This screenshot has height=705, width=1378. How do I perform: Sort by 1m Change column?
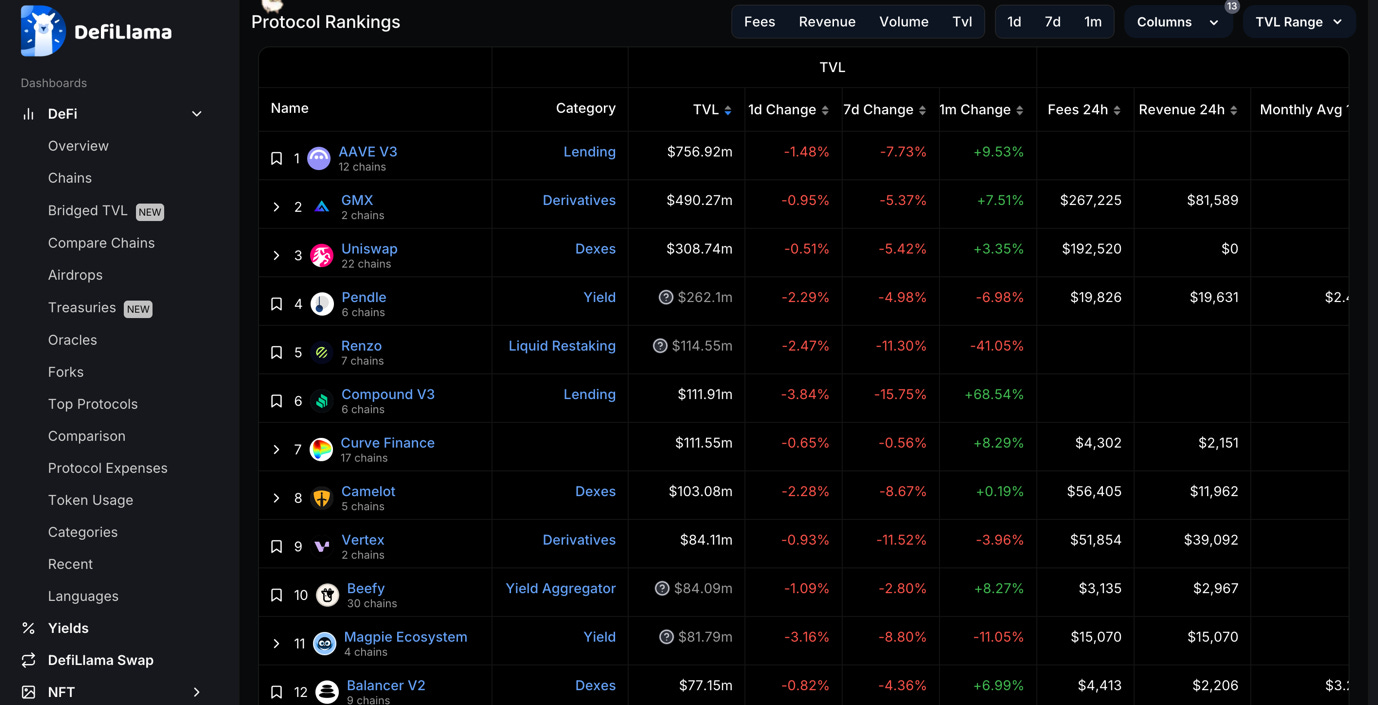tap(1020, 110)
